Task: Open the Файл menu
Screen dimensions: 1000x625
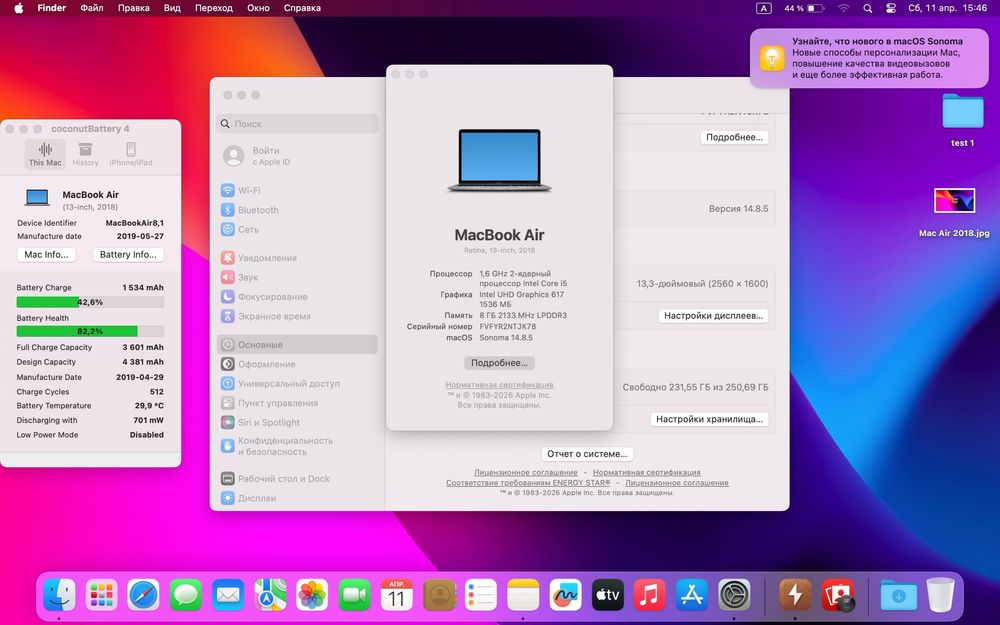Action: coord(92,8)
